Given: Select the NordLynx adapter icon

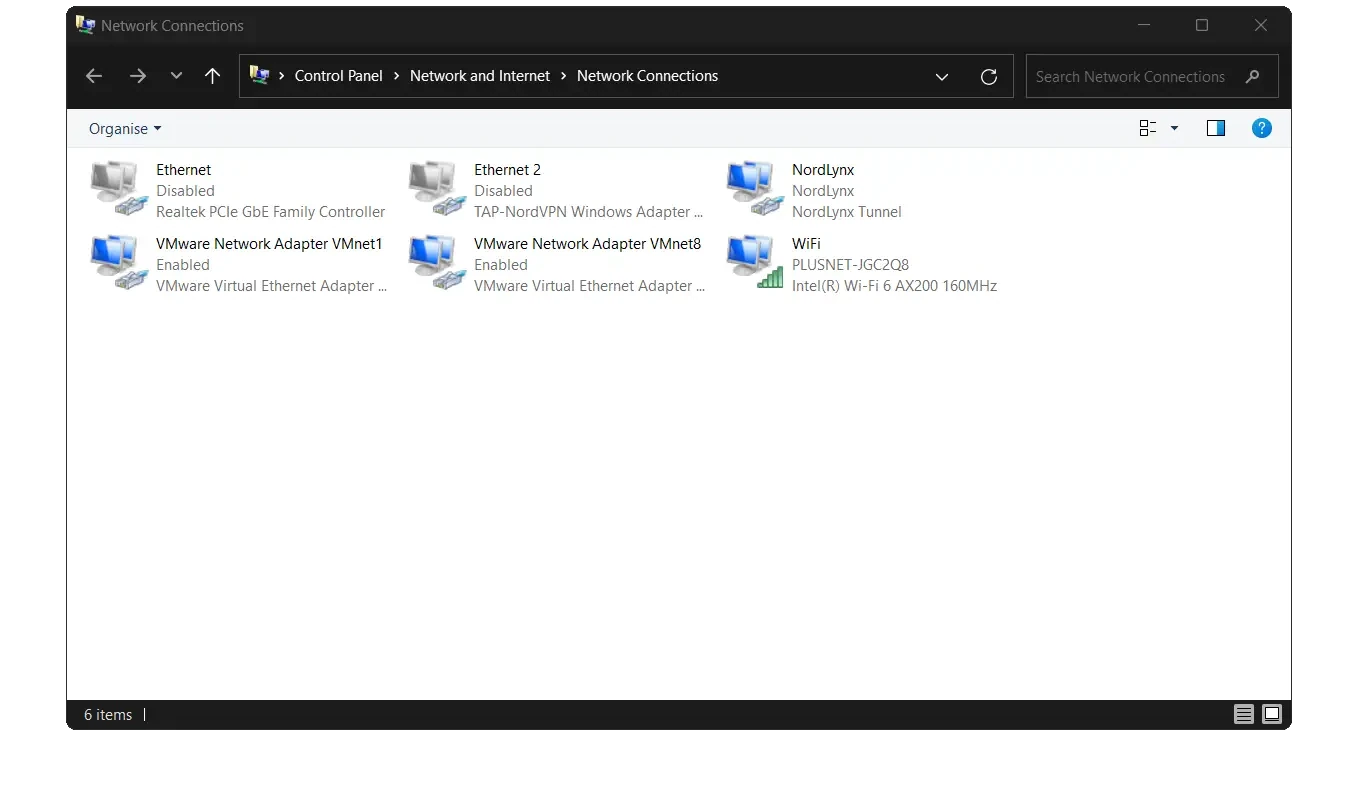Looking at the screenshot, I should coord(755,189).
